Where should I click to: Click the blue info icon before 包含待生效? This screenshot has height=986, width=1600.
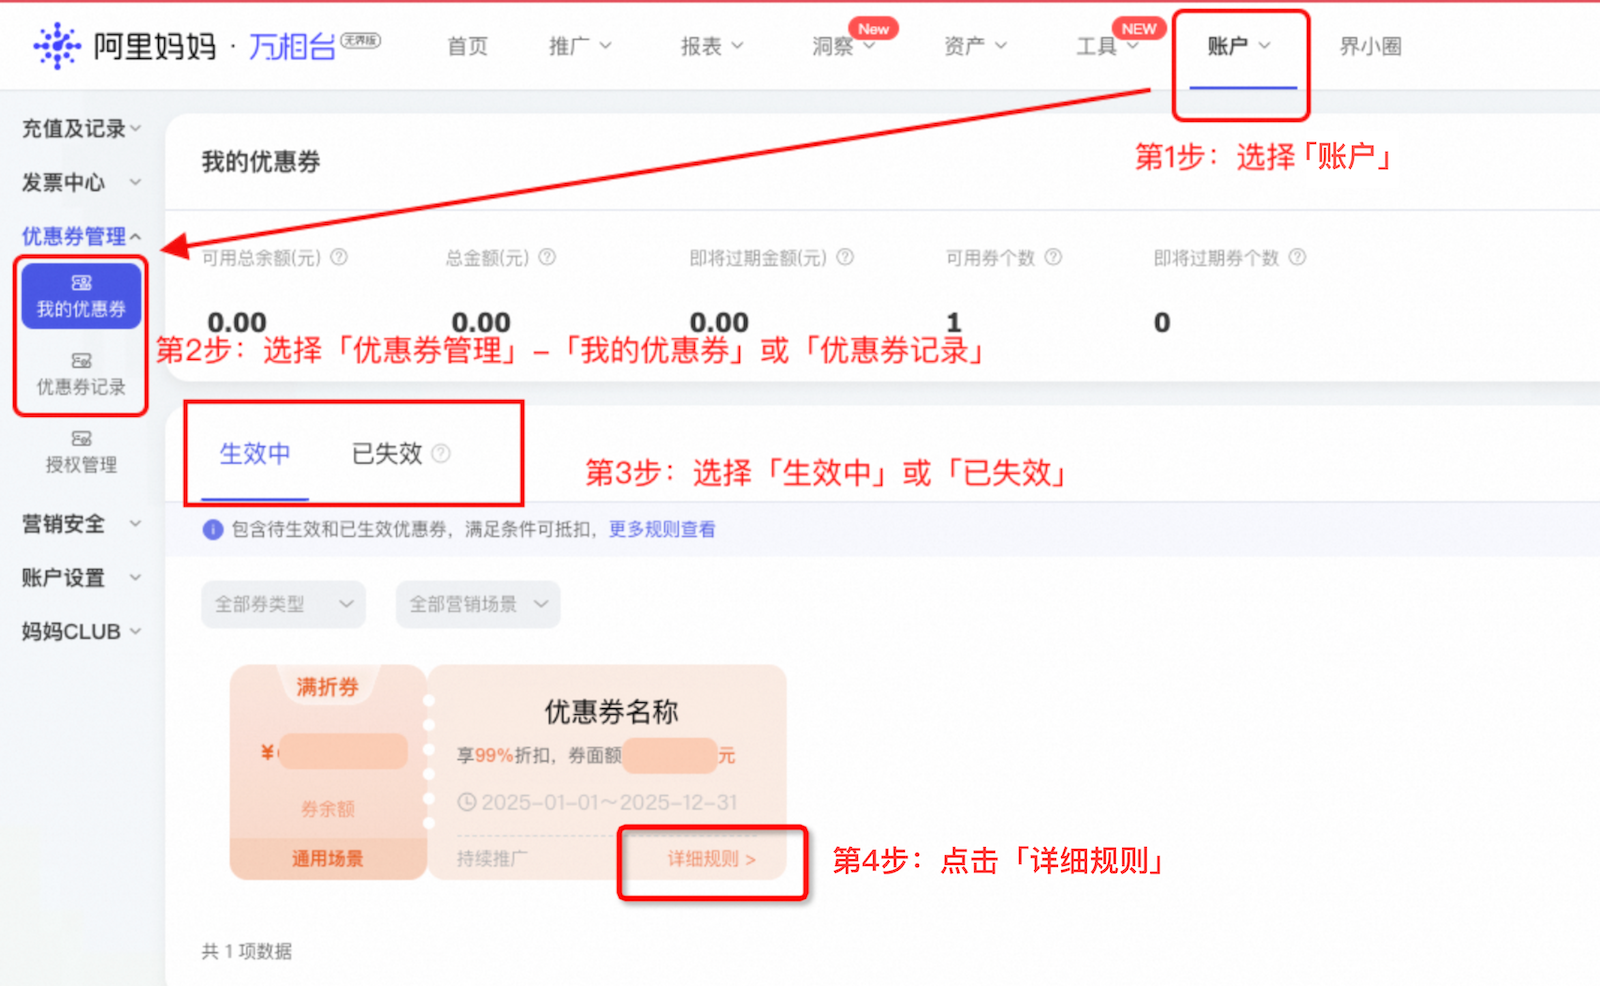click(x=213, y=529)
